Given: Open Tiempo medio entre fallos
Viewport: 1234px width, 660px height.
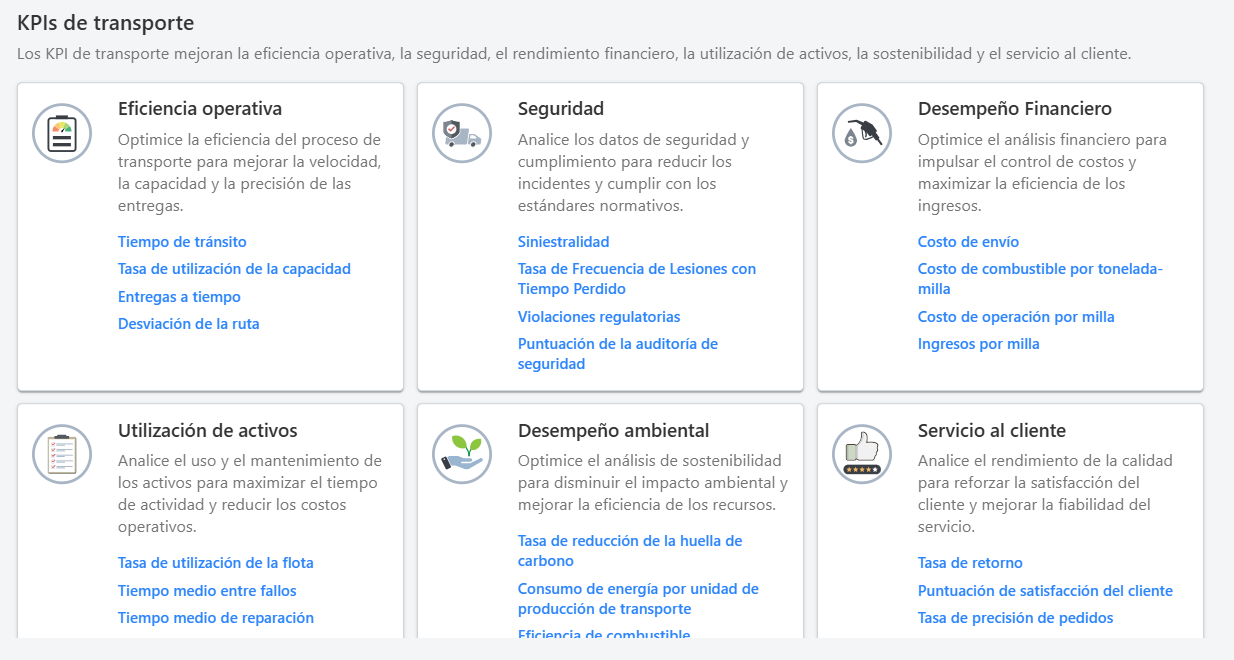Looking at the screenshot, I should pos(207,590).
